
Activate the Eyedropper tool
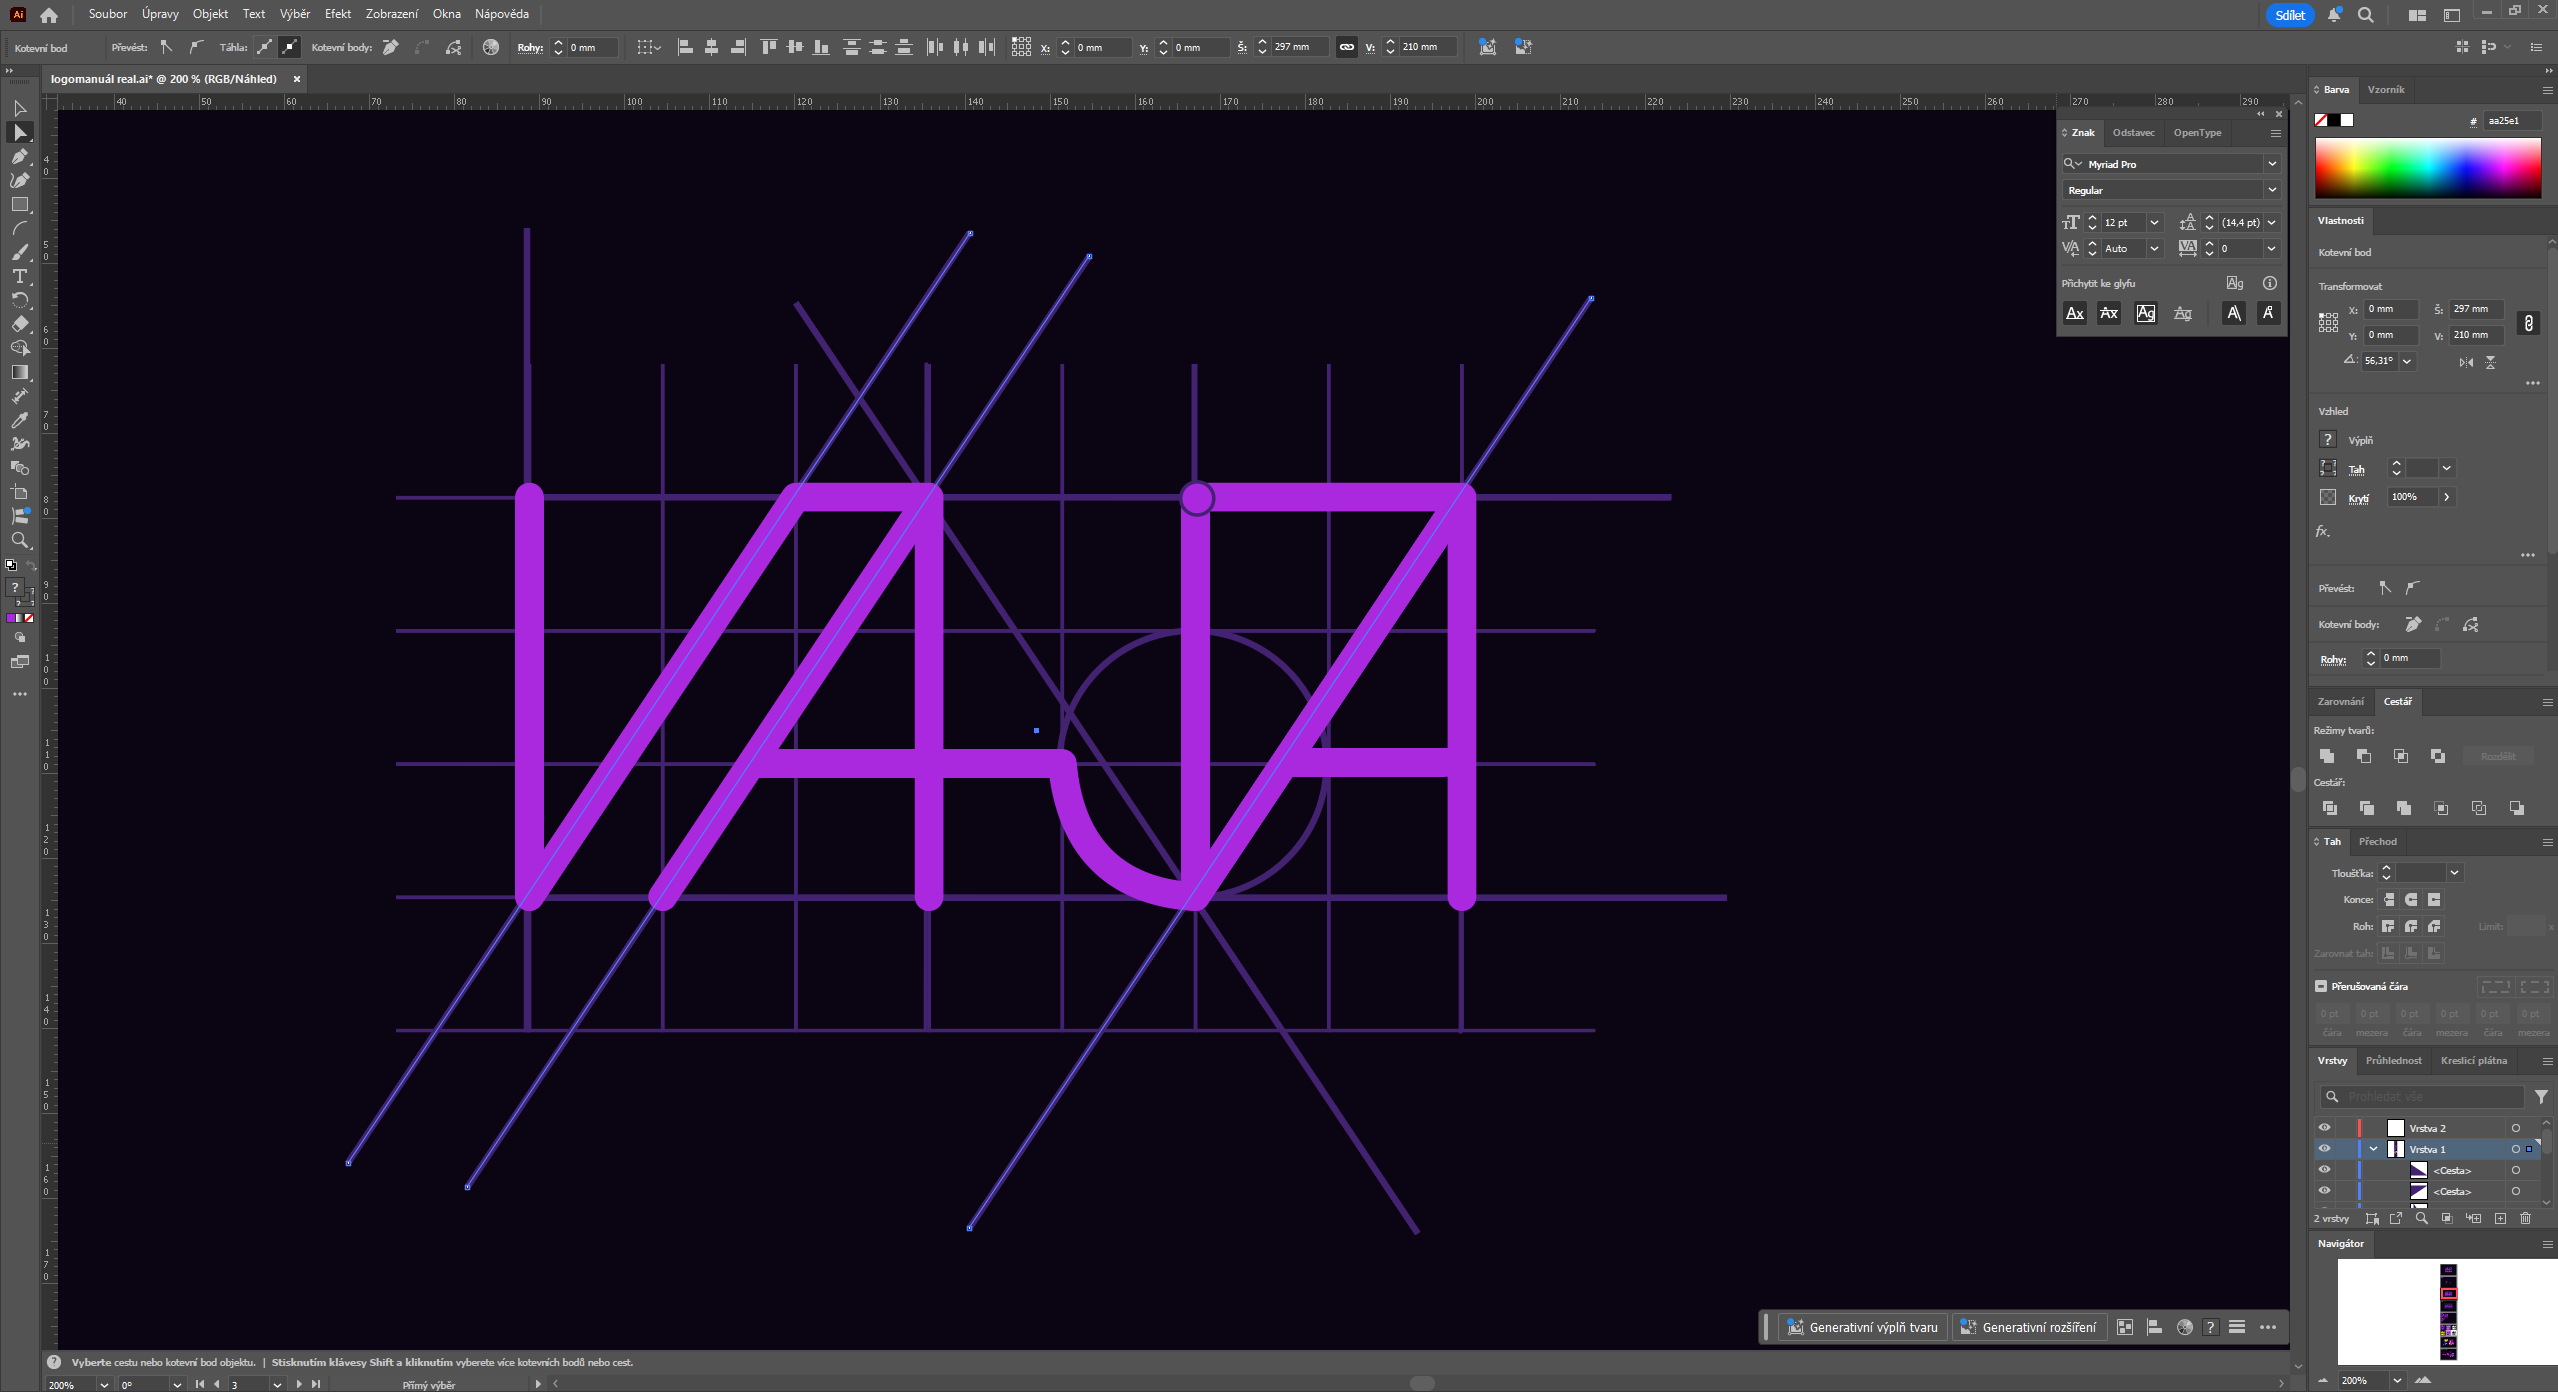19,420
